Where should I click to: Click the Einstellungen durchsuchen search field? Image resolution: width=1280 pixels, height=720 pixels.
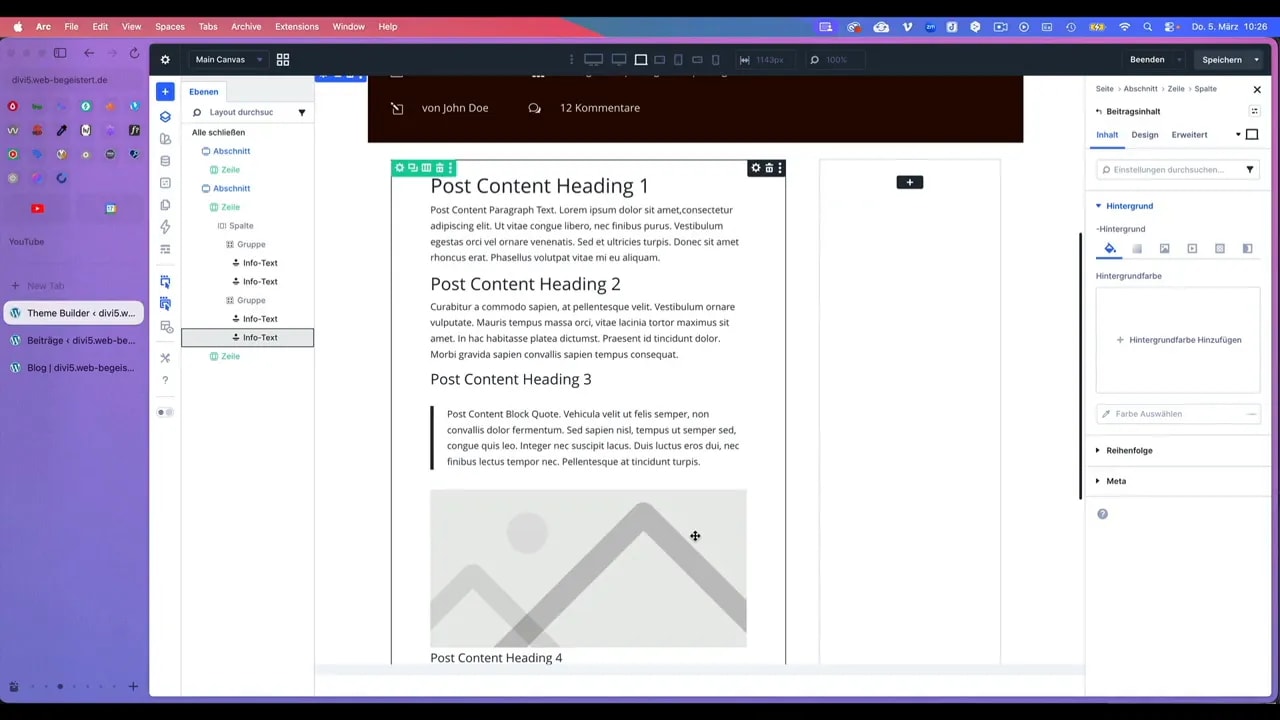[x=1170, y=170]
